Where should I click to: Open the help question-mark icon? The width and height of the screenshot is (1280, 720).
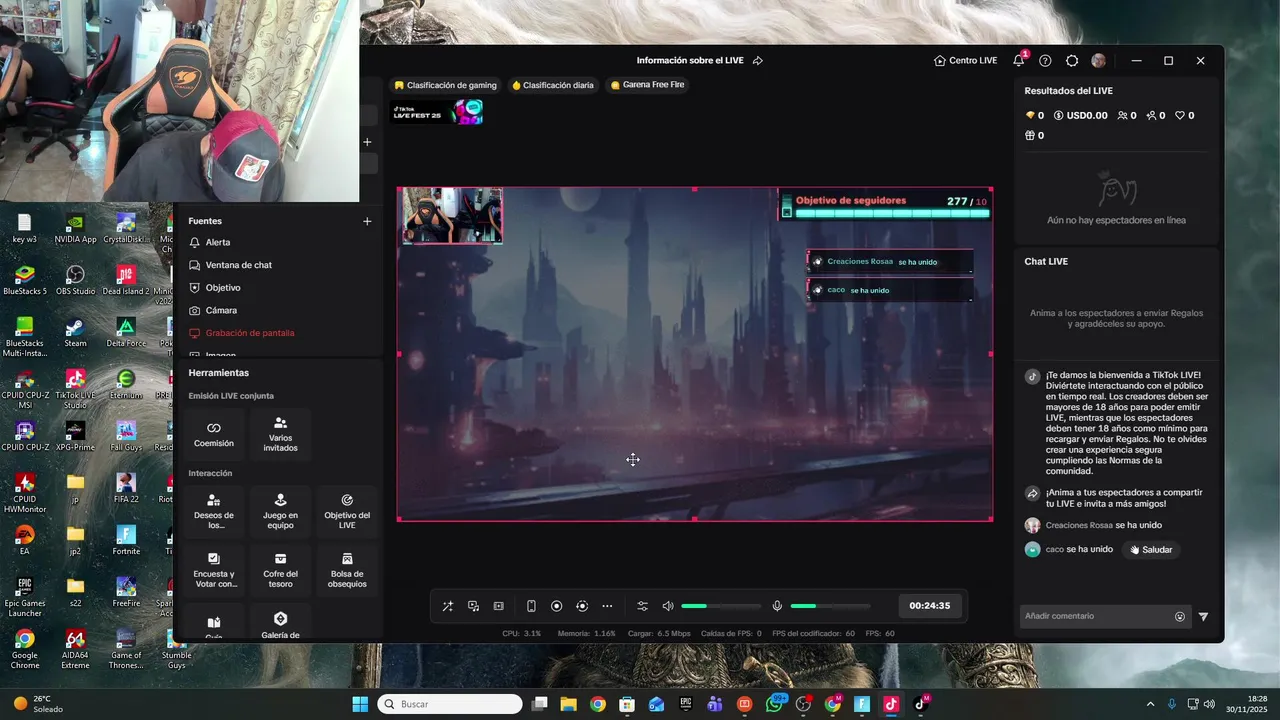click(x=1045, y=61)
